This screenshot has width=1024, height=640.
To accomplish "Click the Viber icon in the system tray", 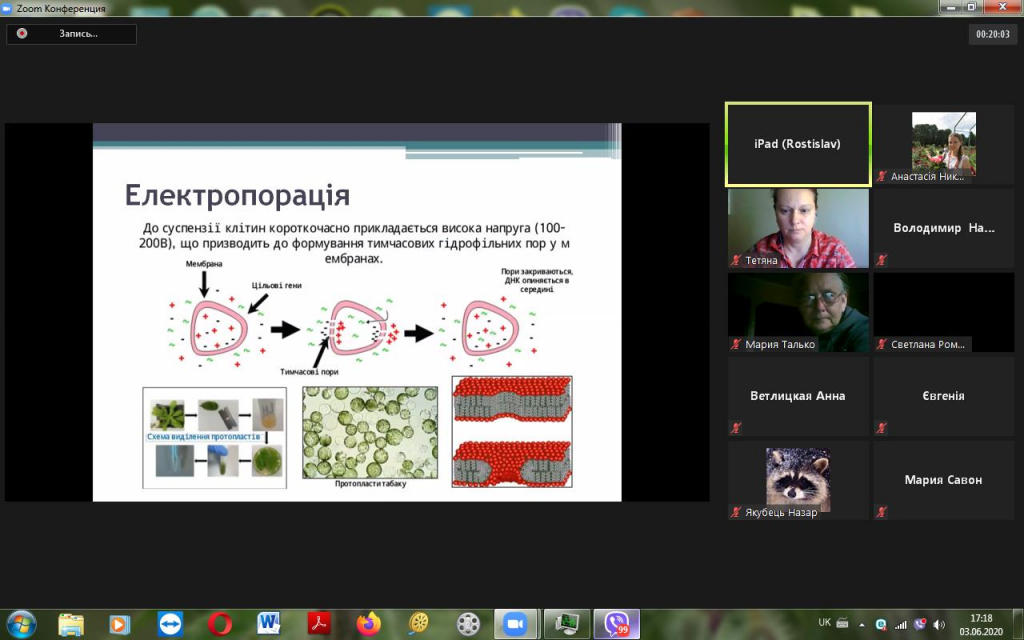I will point(920,624).
